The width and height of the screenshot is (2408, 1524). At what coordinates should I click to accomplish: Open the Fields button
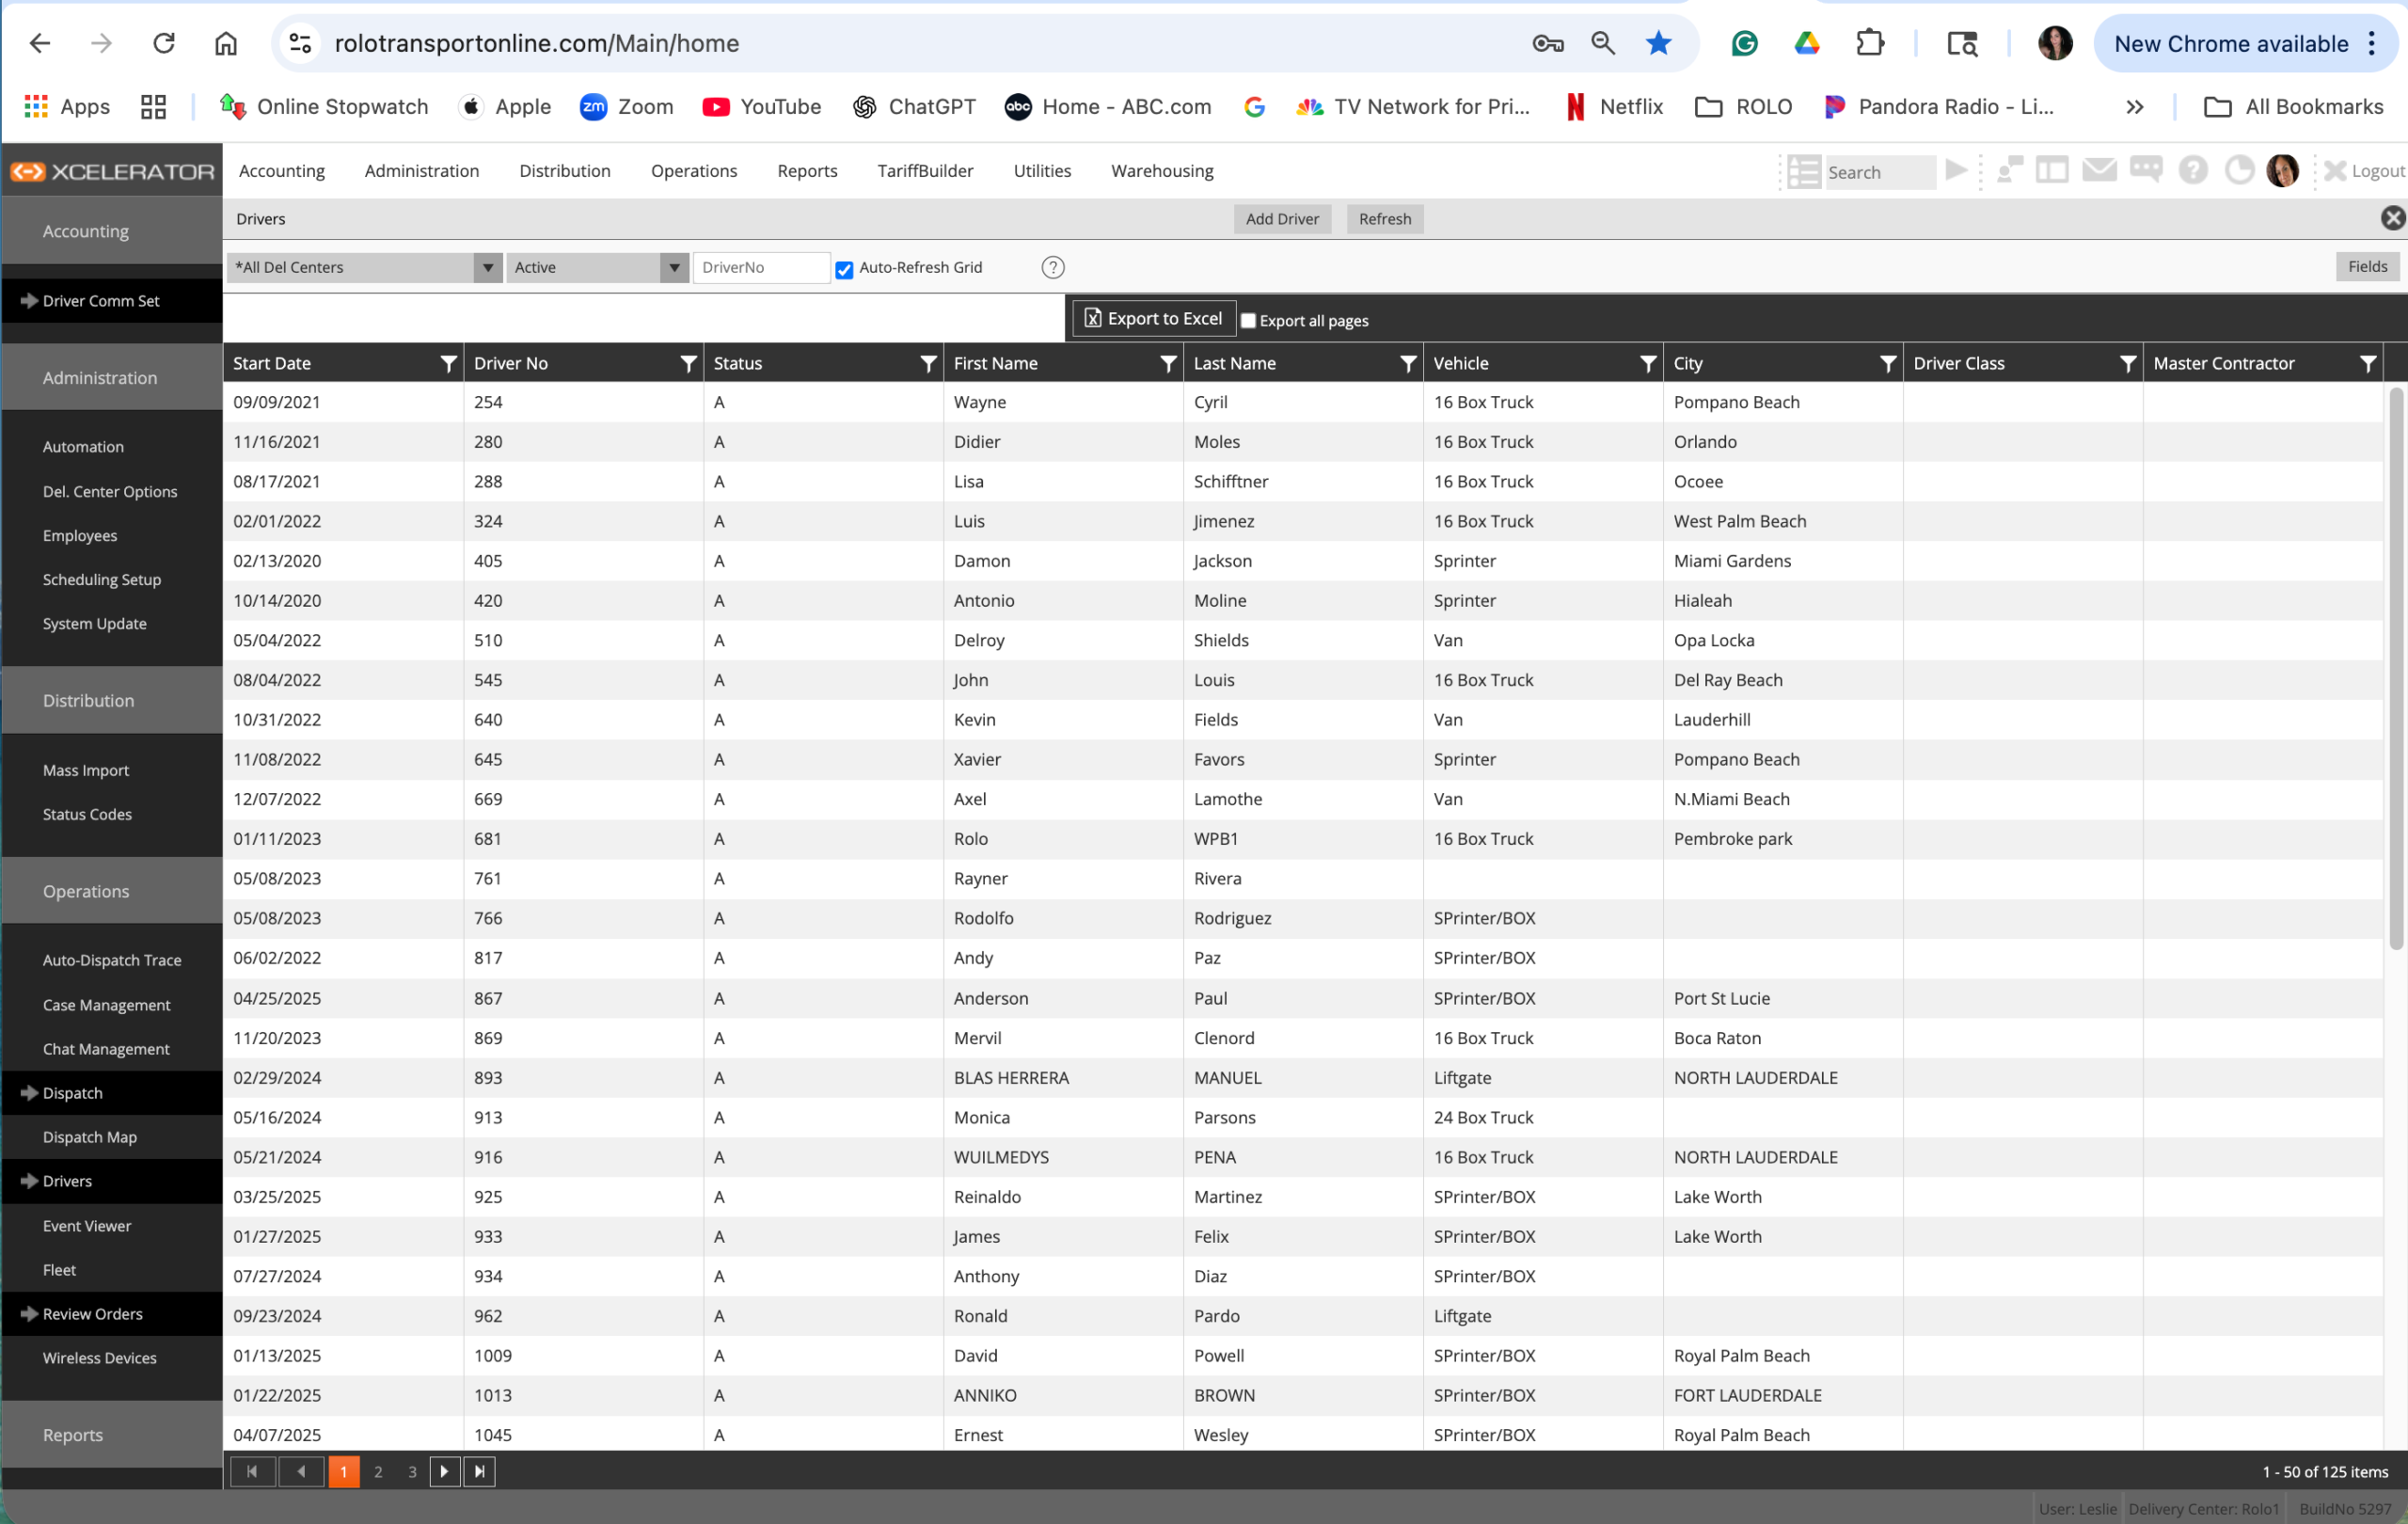coord(2367,266)
